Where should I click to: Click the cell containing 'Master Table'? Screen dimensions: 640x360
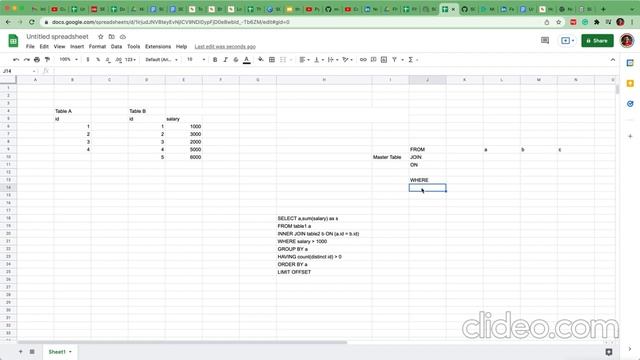click(x=390, y=157)
